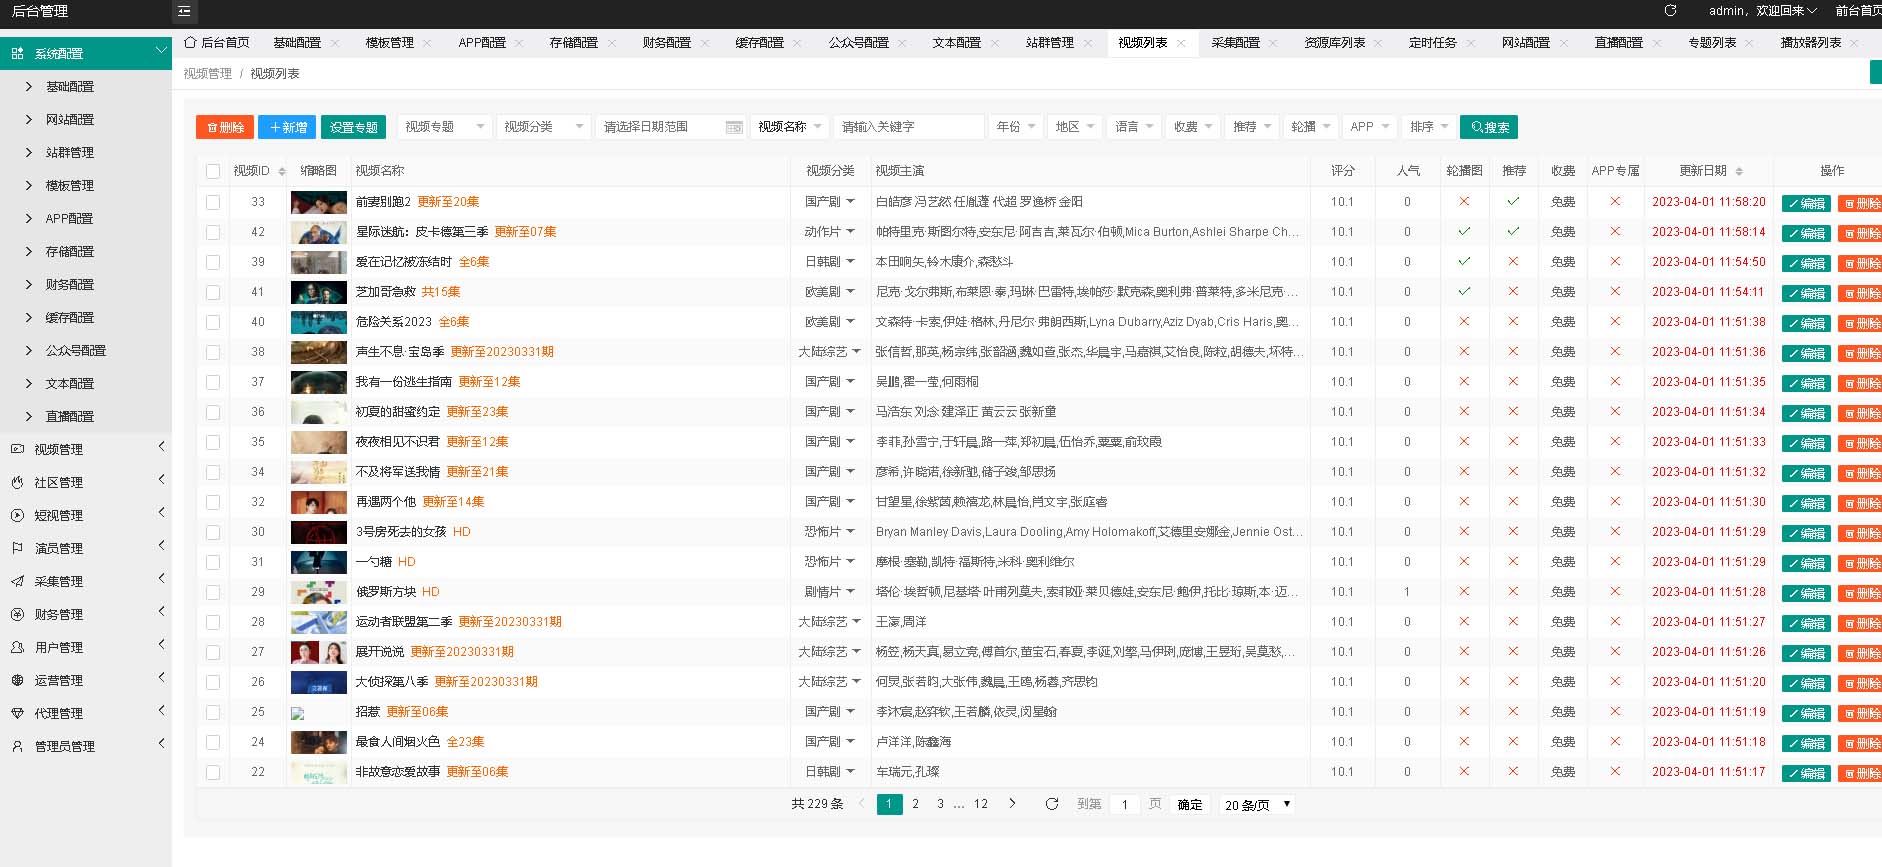
Task: Toggle carousel check mark for video ID 42
Action: tap(1464, 231)
